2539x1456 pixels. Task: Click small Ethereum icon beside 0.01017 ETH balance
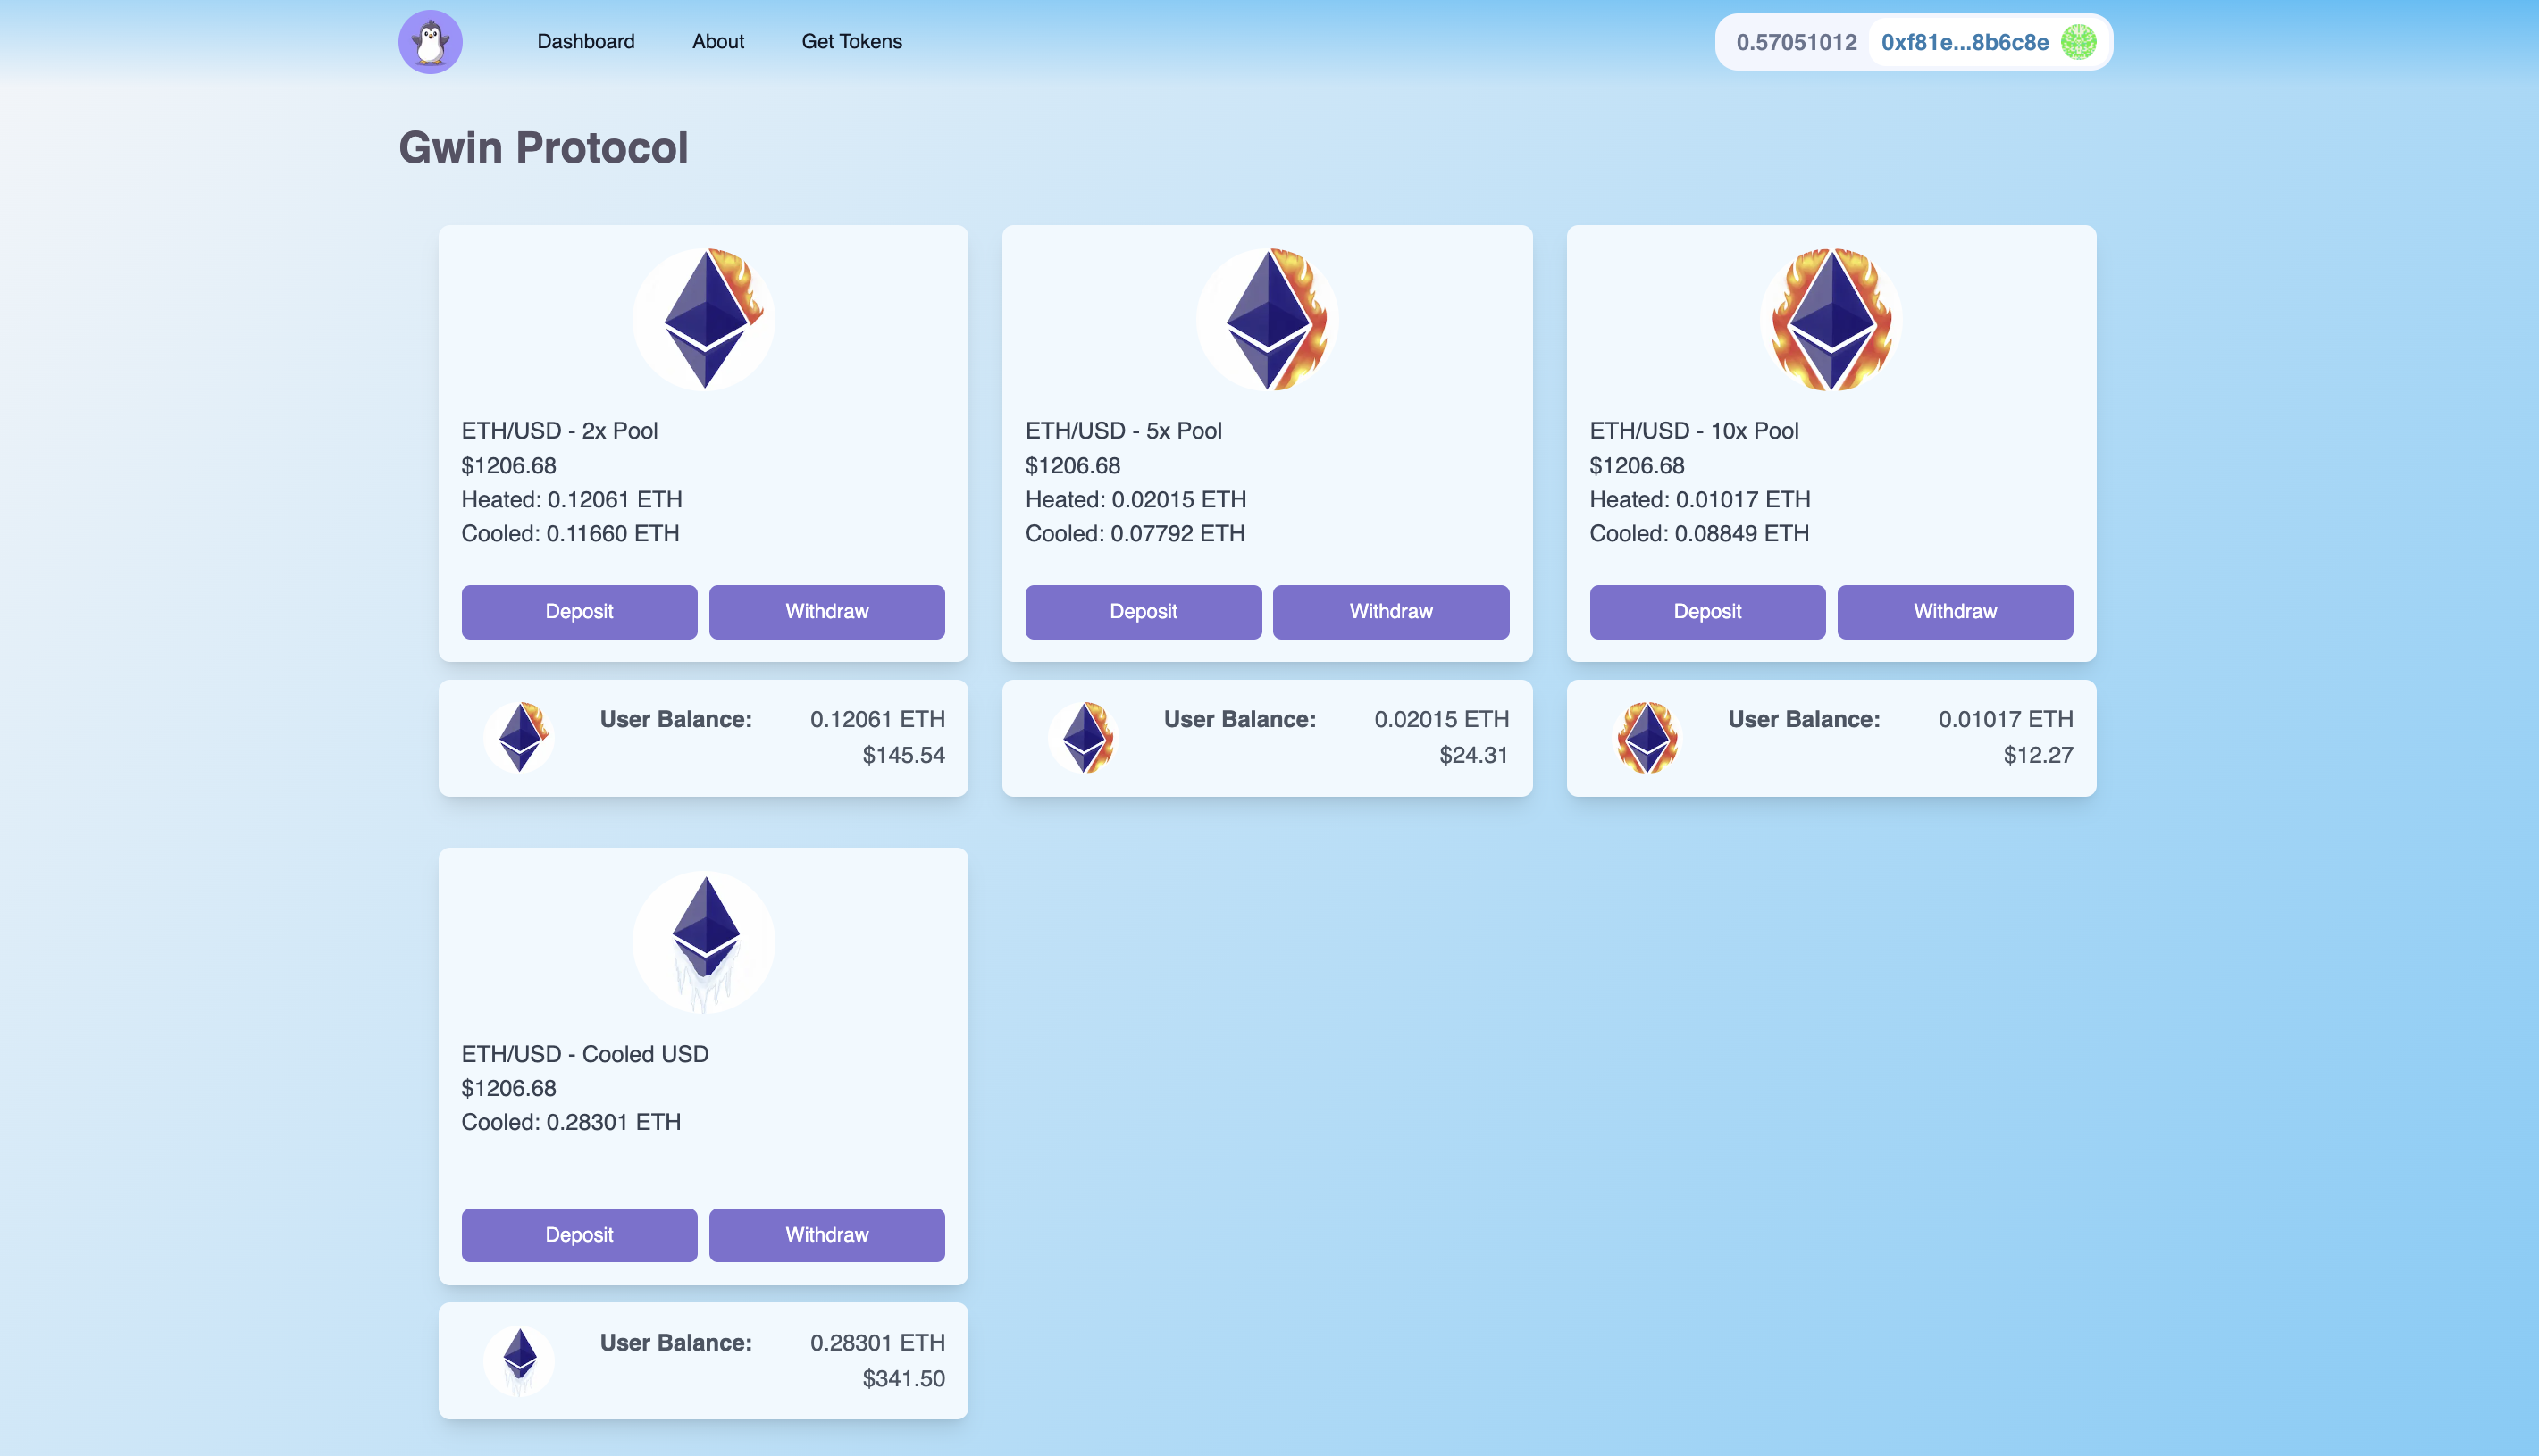tap(1647, 738)
